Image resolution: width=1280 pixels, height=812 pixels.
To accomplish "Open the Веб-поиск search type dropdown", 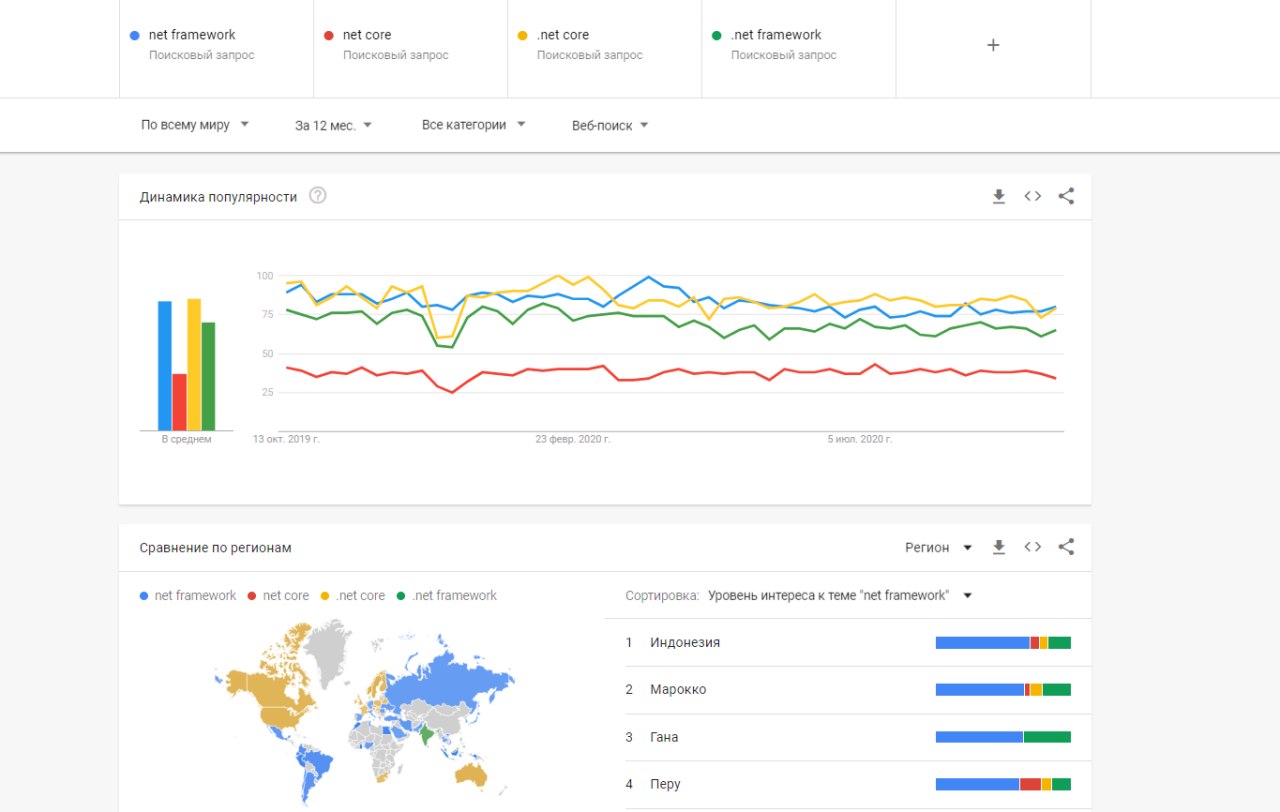I will coord(611,125).
